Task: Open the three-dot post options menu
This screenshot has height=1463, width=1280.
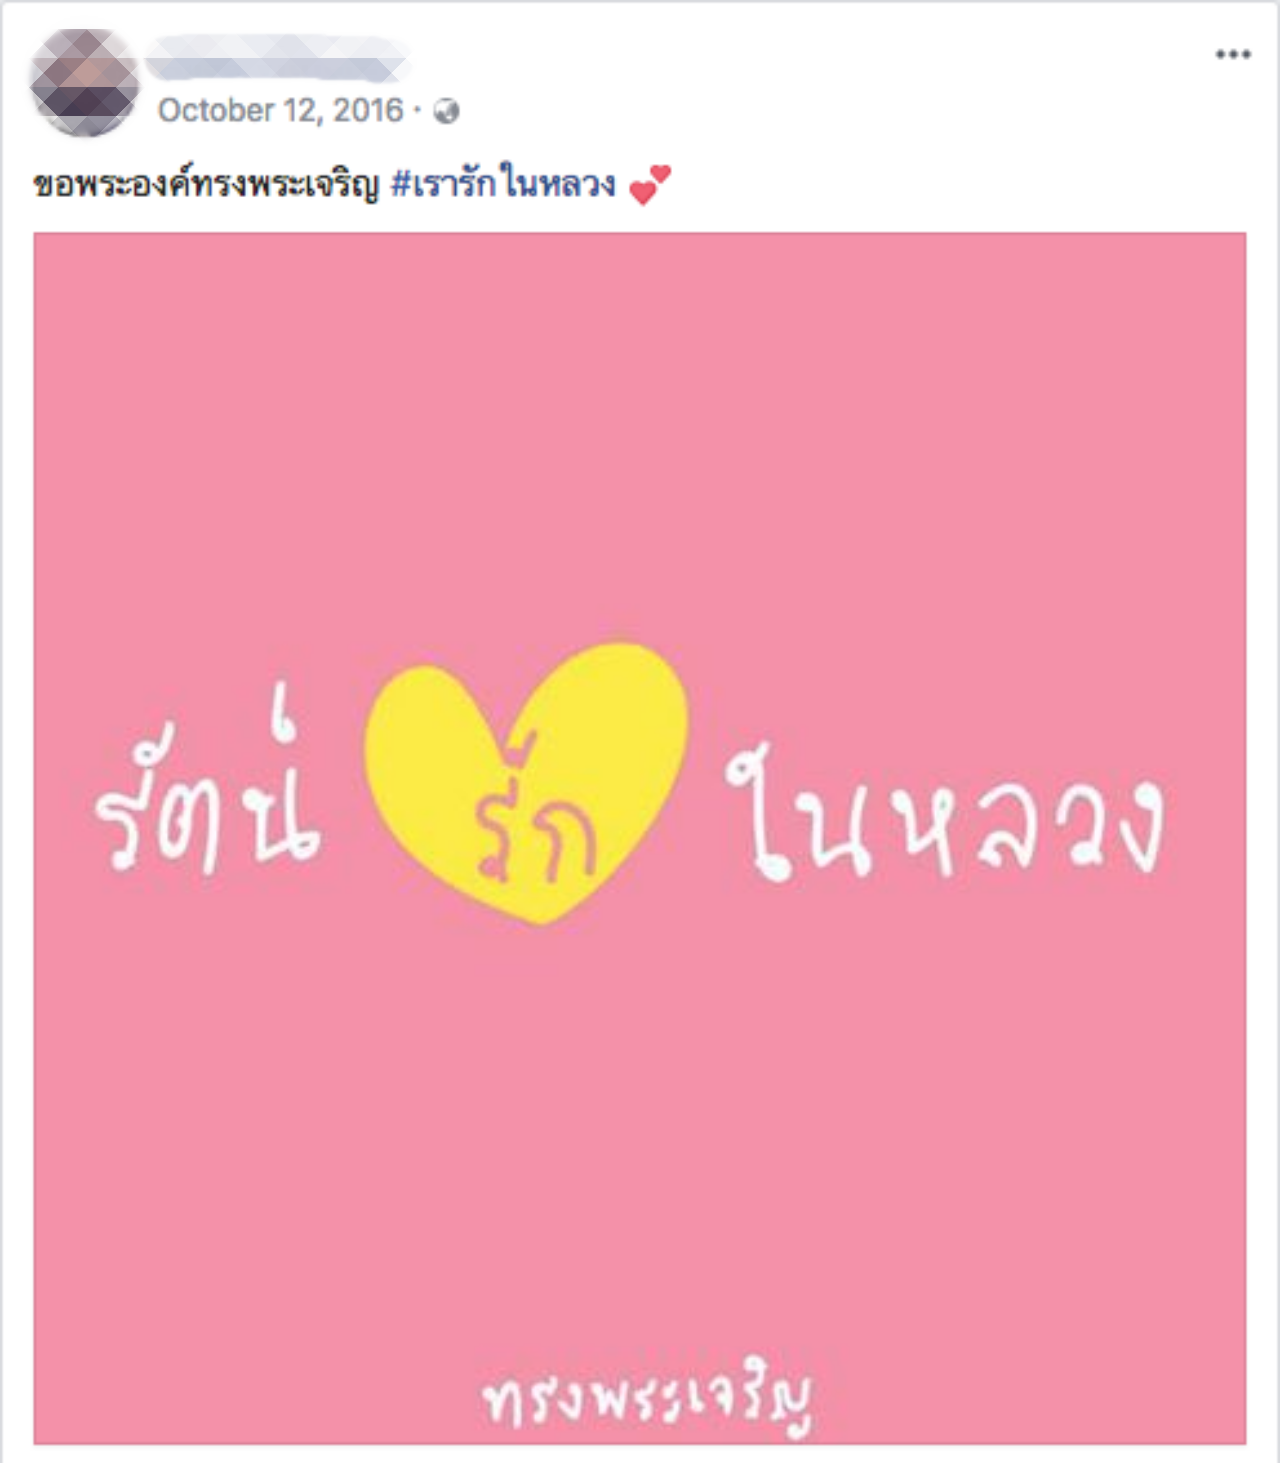Action: click(1232, 54)
